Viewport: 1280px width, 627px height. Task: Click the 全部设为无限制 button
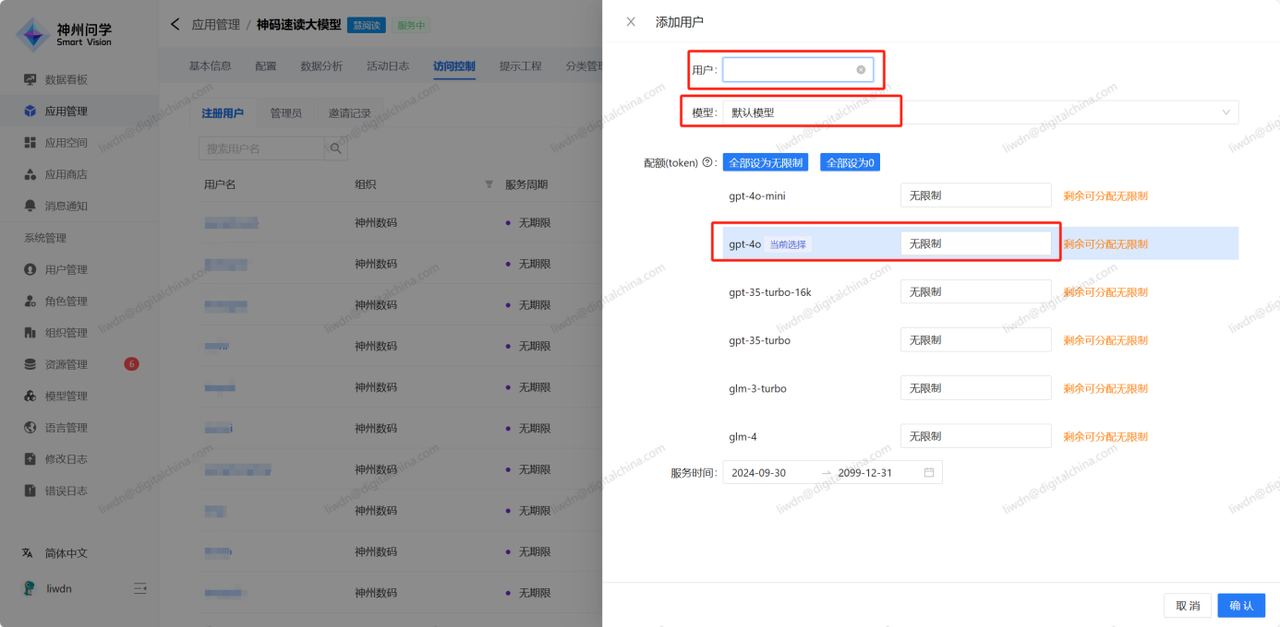pos(765,163)
